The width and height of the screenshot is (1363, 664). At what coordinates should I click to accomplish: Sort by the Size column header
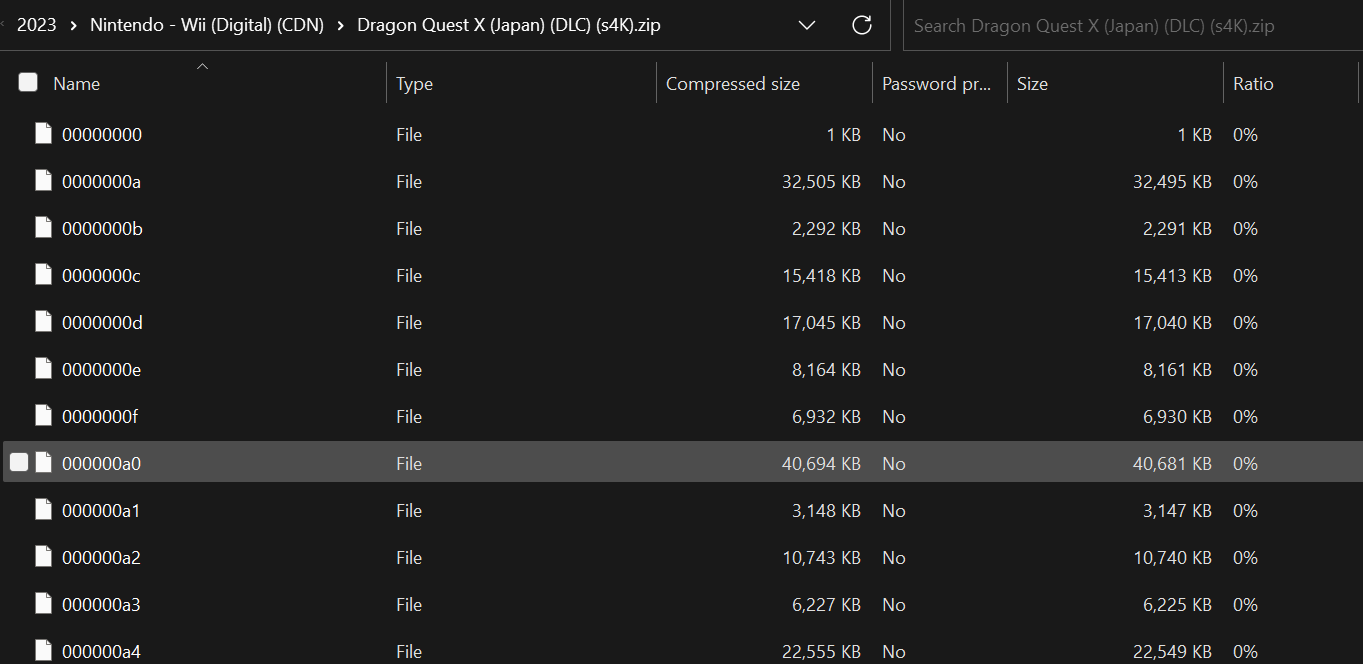[1032, 84]
